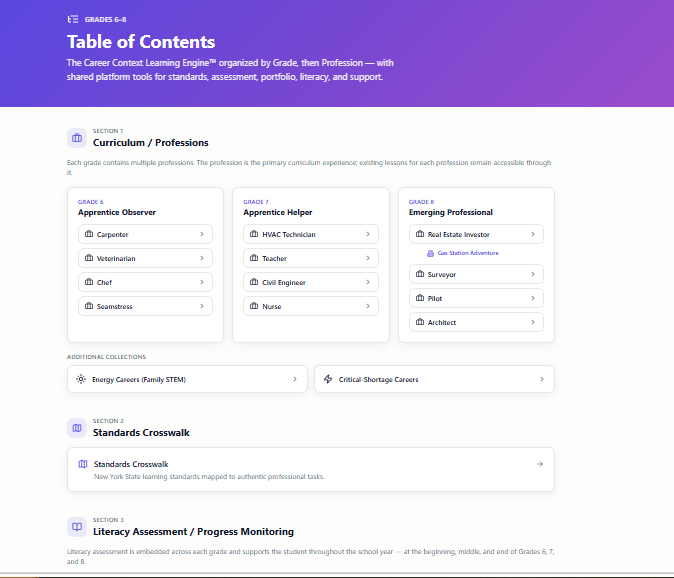Expand the Civil Engineer row chevron

[368, 282]
